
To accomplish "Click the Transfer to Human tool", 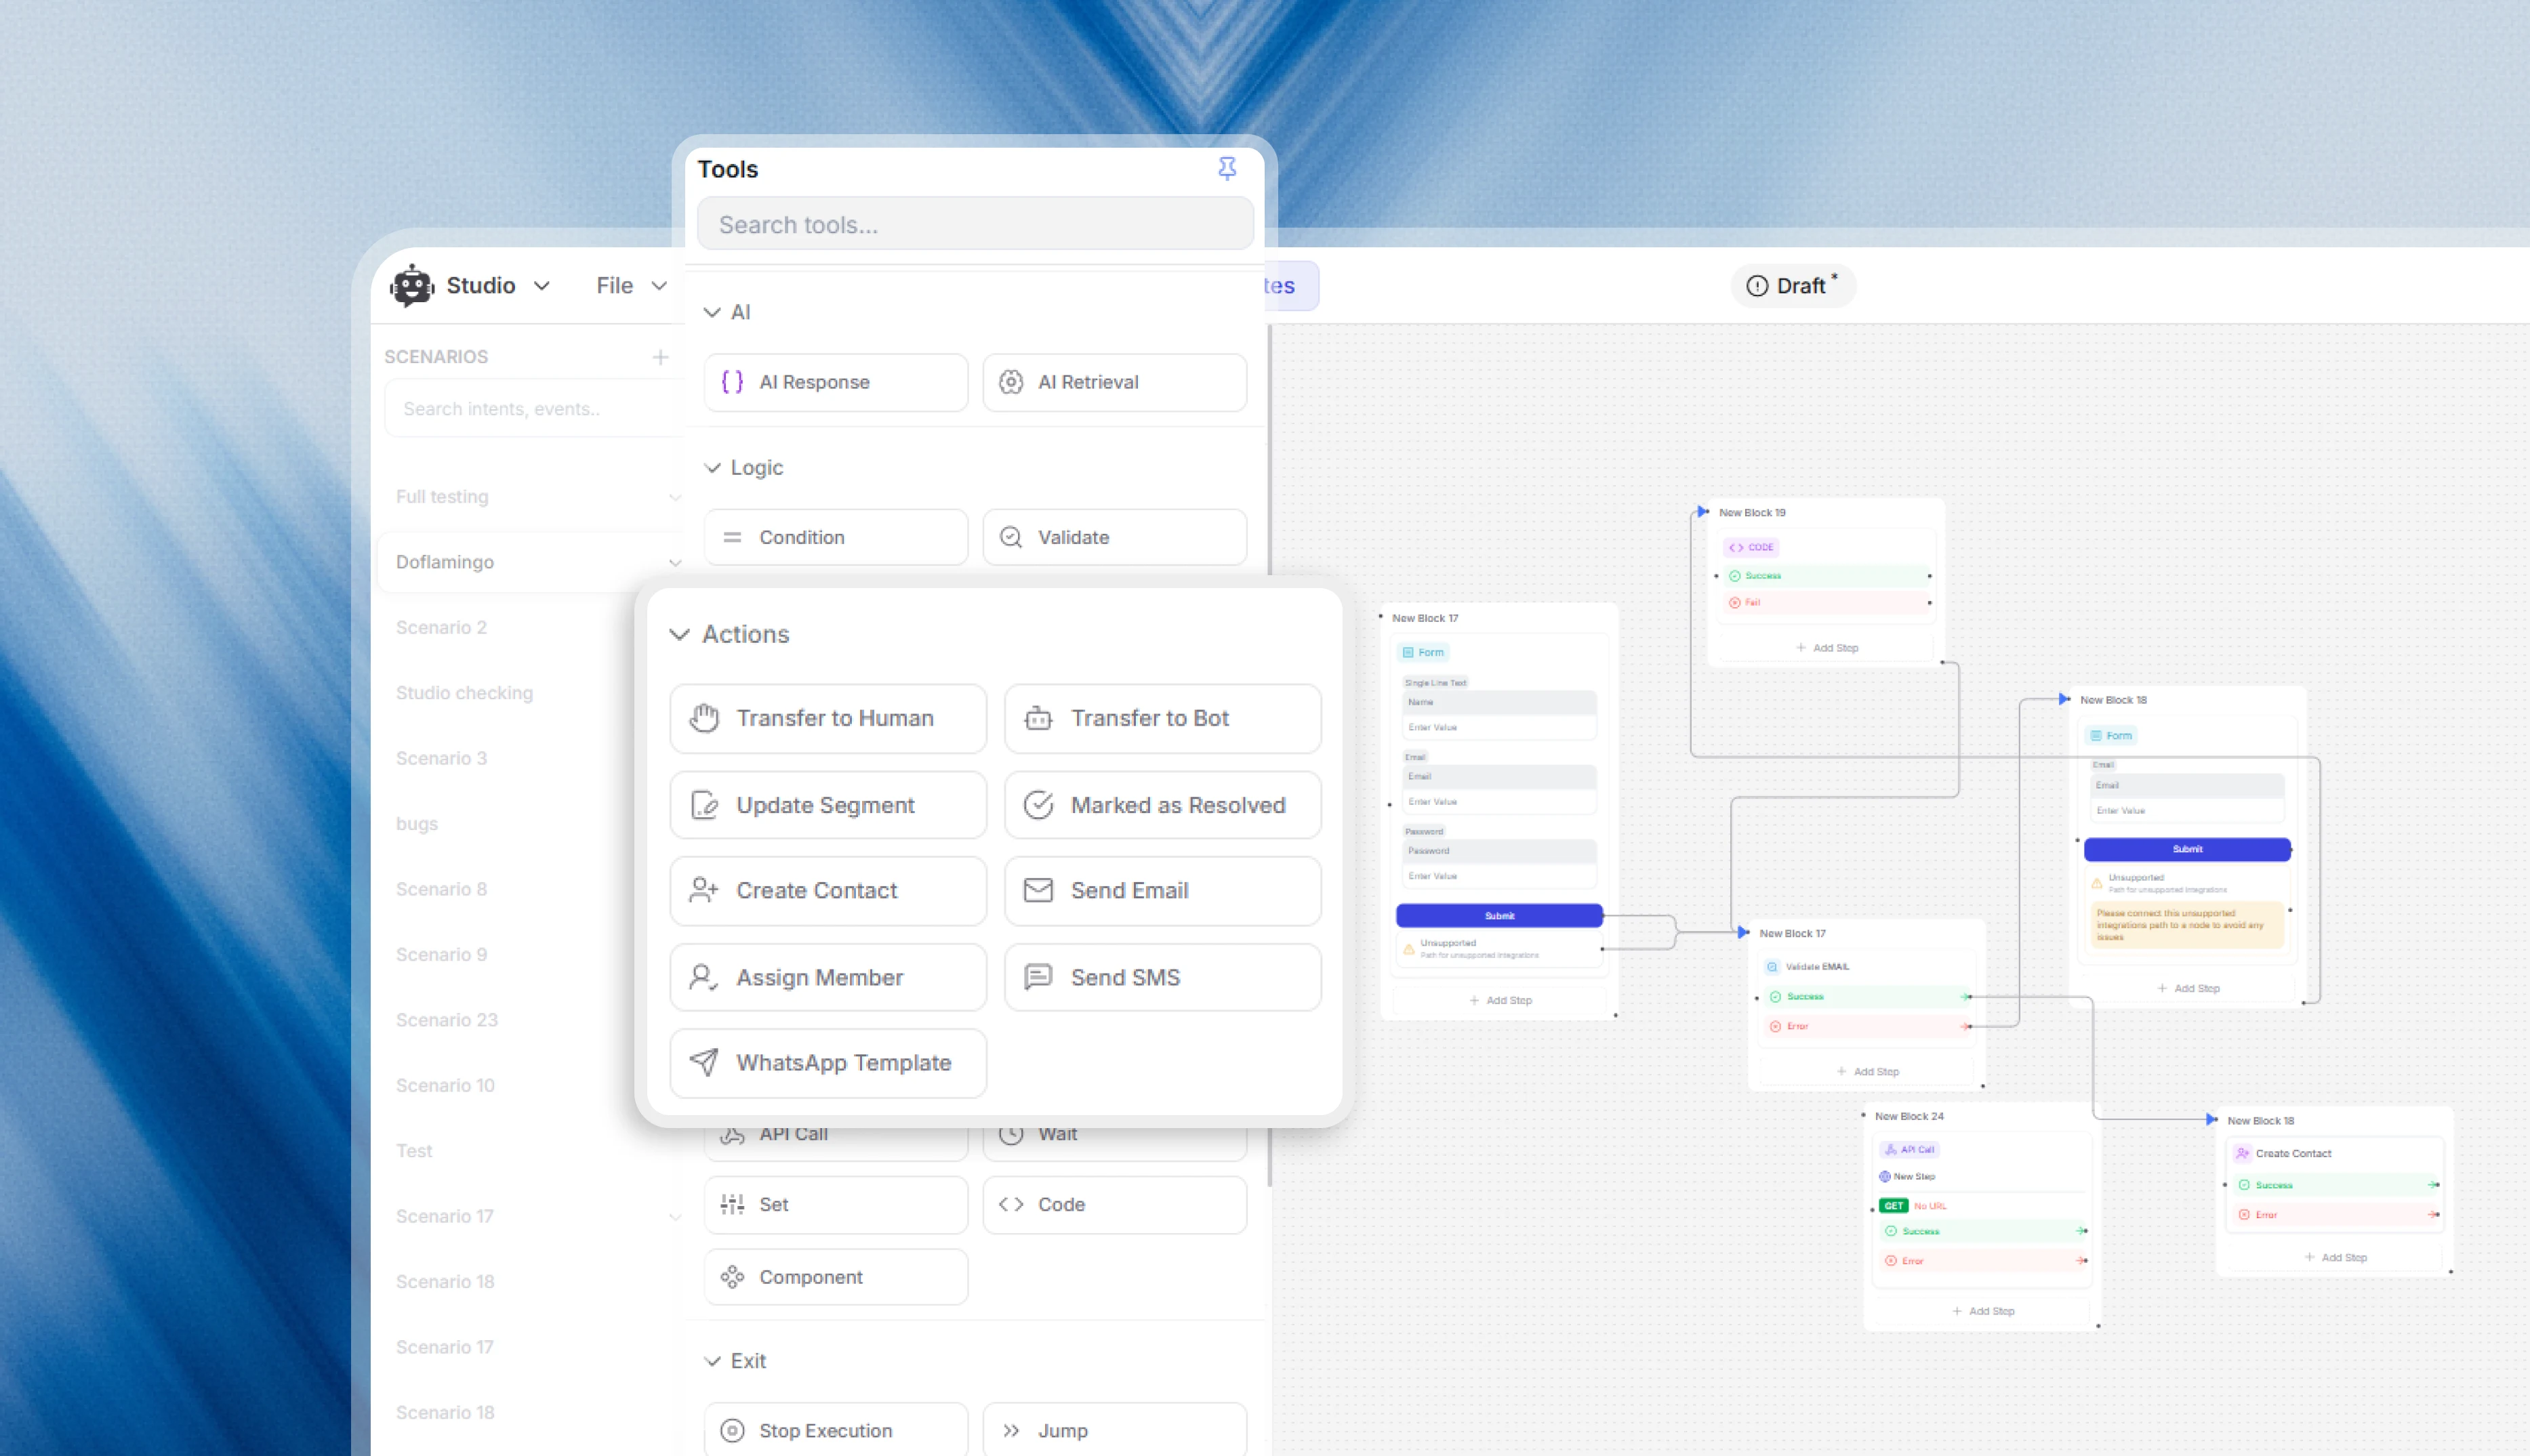I will pyautogui.click(x=828, y=718).
